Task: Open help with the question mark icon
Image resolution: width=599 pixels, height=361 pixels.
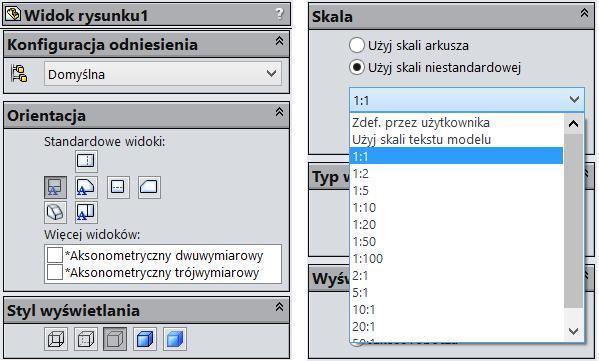Action: (280, 14)
